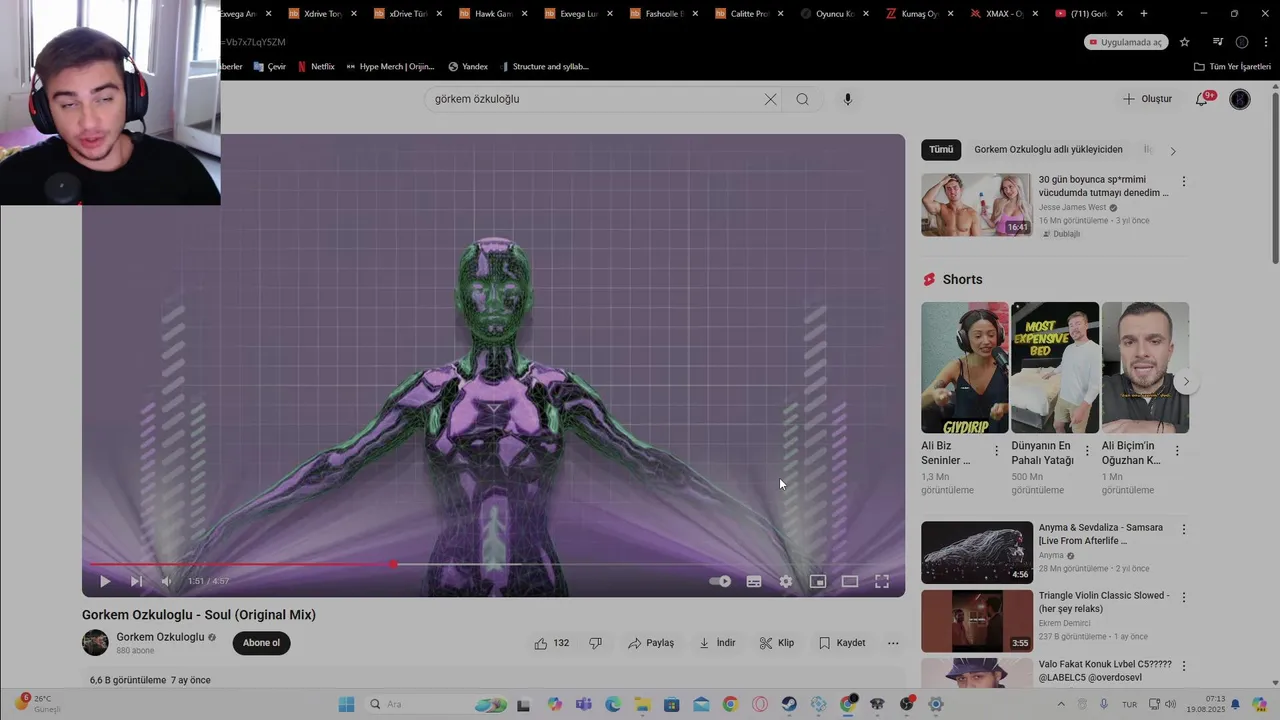The height and width of the screenshot is (720, 1280).
Task: Open a new browser tab
Action: tap(1144, 14)
